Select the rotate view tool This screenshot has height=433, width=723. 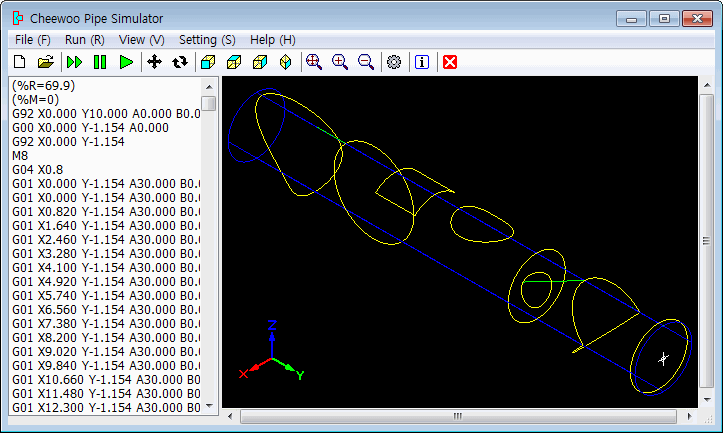point(180,62)
